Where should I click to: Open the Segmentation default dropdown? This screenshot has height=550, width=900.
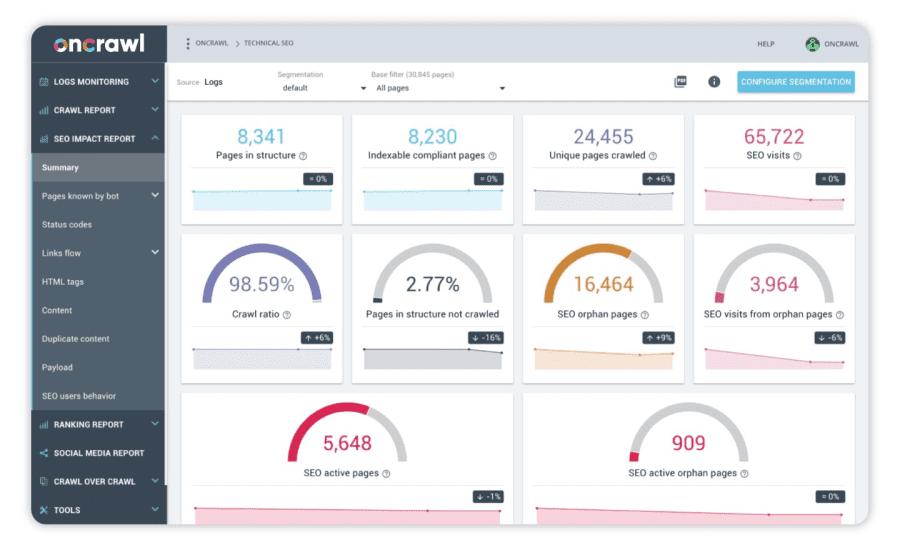(323, 88)
